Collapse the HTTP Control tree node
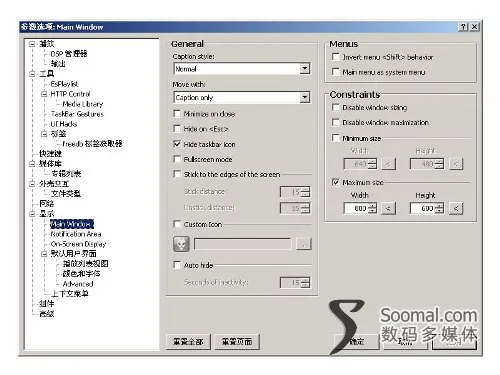This screenshot has height=375, width=500. [x=44, y=94]
